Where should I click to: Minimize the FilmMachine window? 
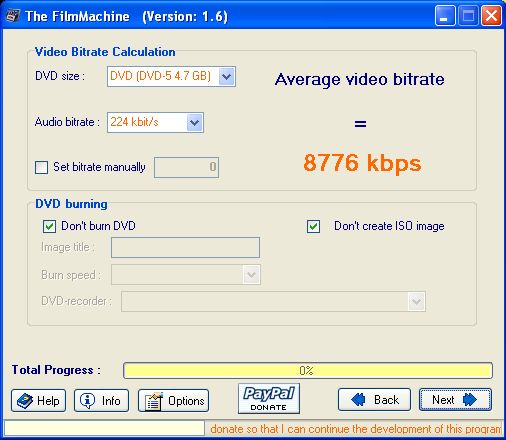445,16
